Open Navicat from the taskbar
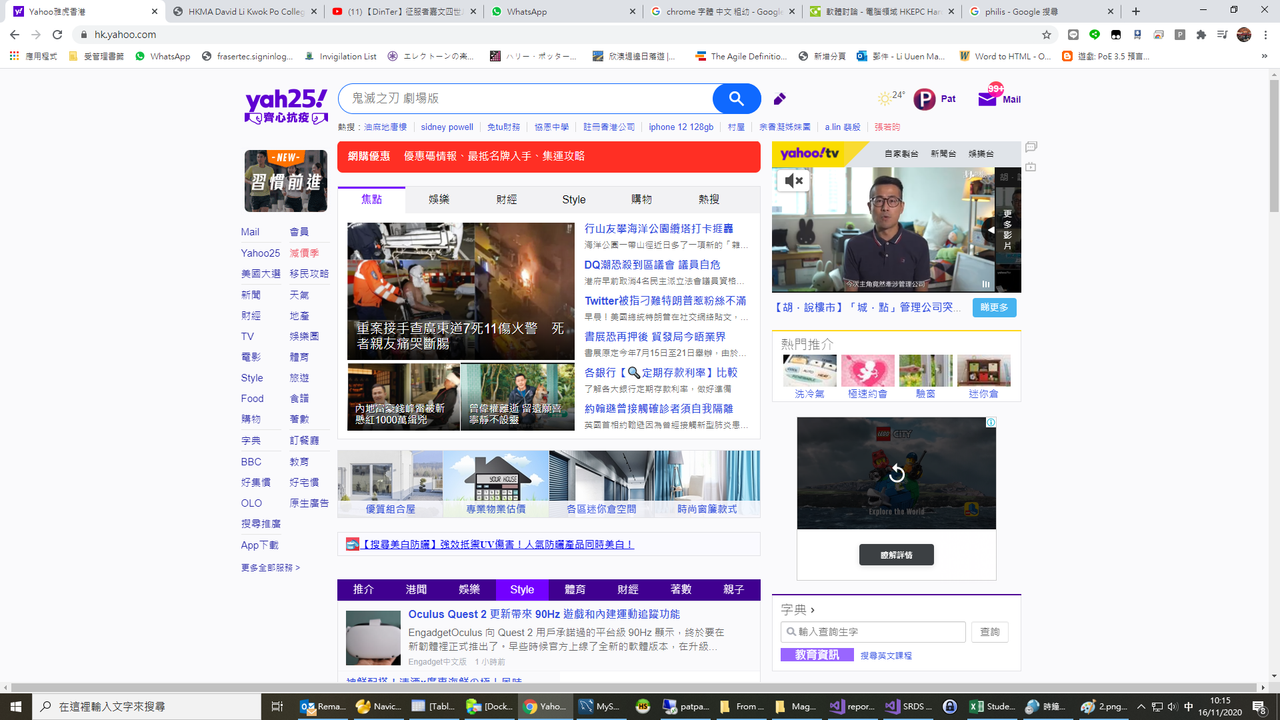 [378, 706]
